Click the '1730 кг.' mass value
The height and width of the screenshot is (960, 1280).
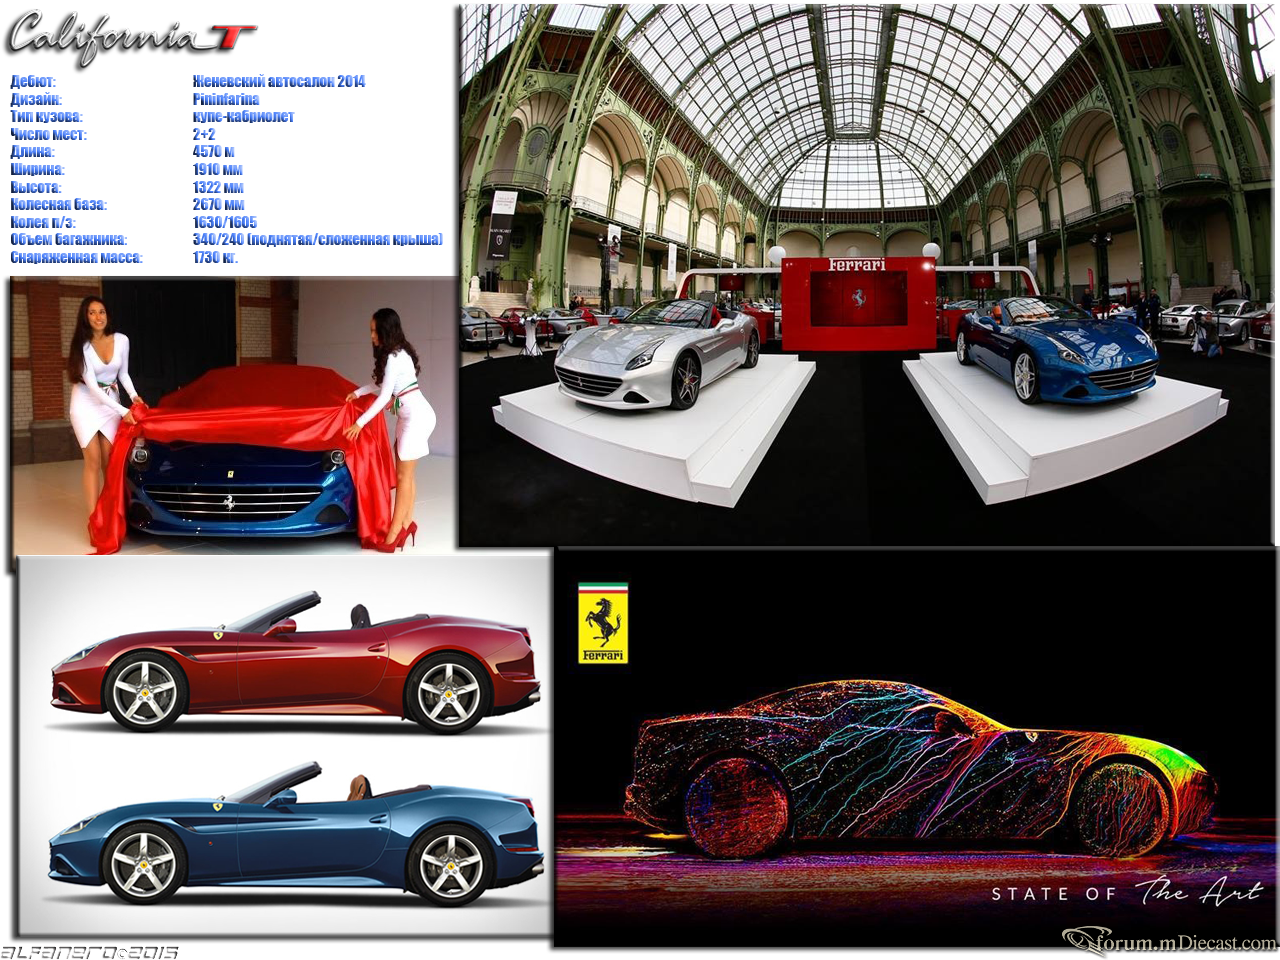click(x=215, y=258)
